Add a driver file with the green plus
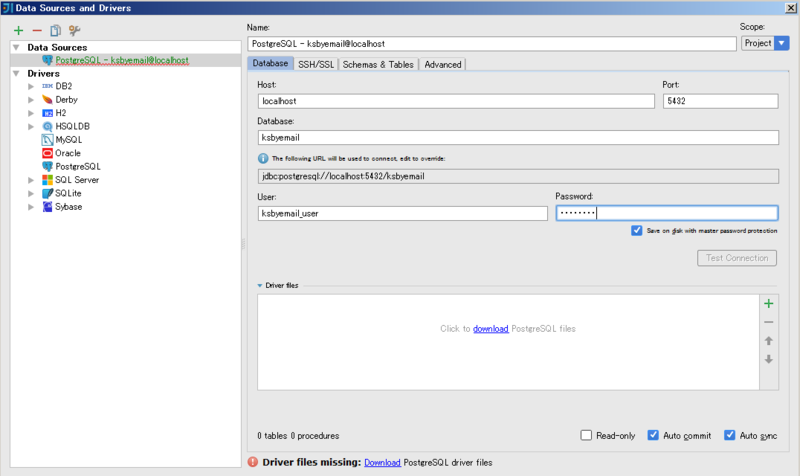800x476 pixels. (x=769, y=304)
